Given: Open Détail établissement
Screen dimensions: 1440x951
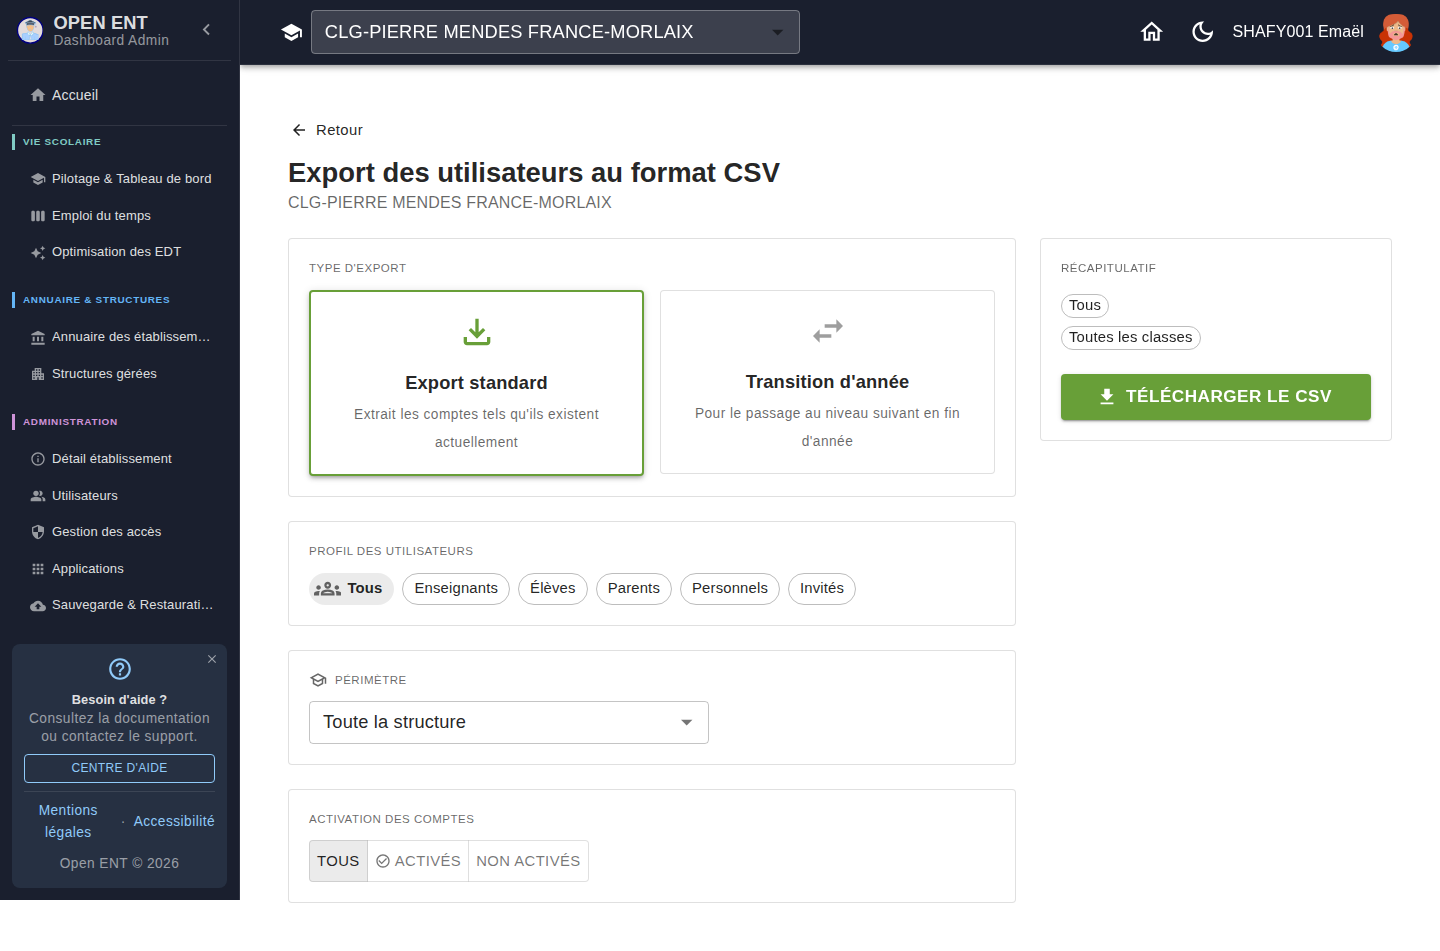Looking at the screenshot, I should (x=120, y=459).
